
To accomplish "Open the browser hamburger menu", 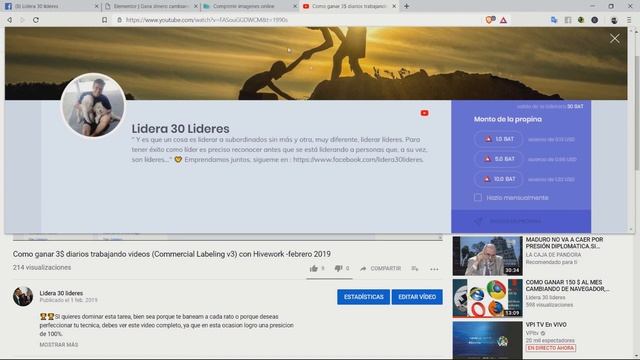I will pos(629,20).
